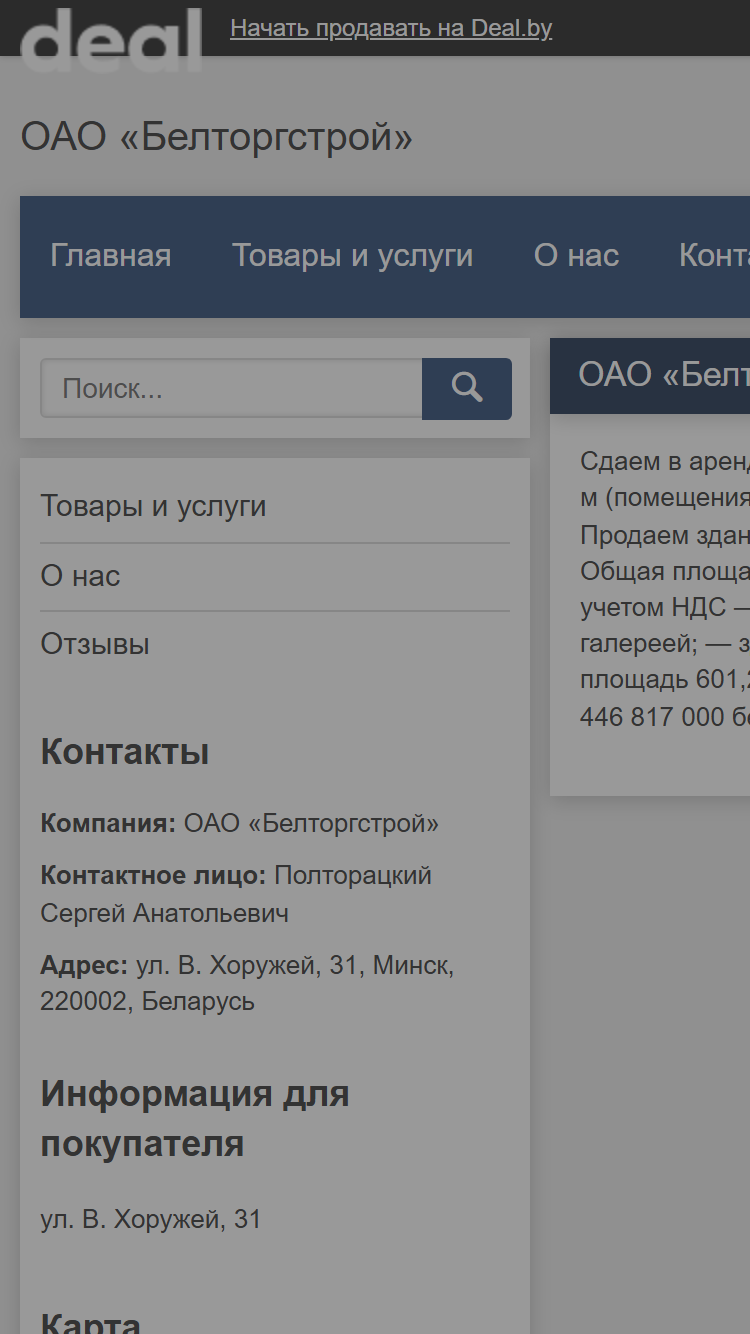Open link Начать продавать на Deal.by
The width and height of the screenshot is (750, 1334).
tap(391, 28)
